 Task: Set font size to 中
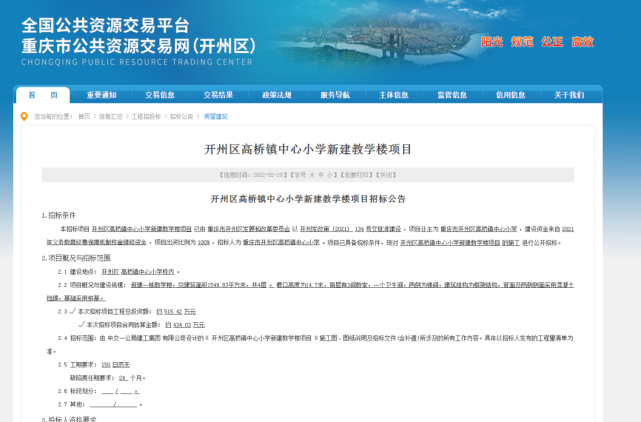[321, 175]
